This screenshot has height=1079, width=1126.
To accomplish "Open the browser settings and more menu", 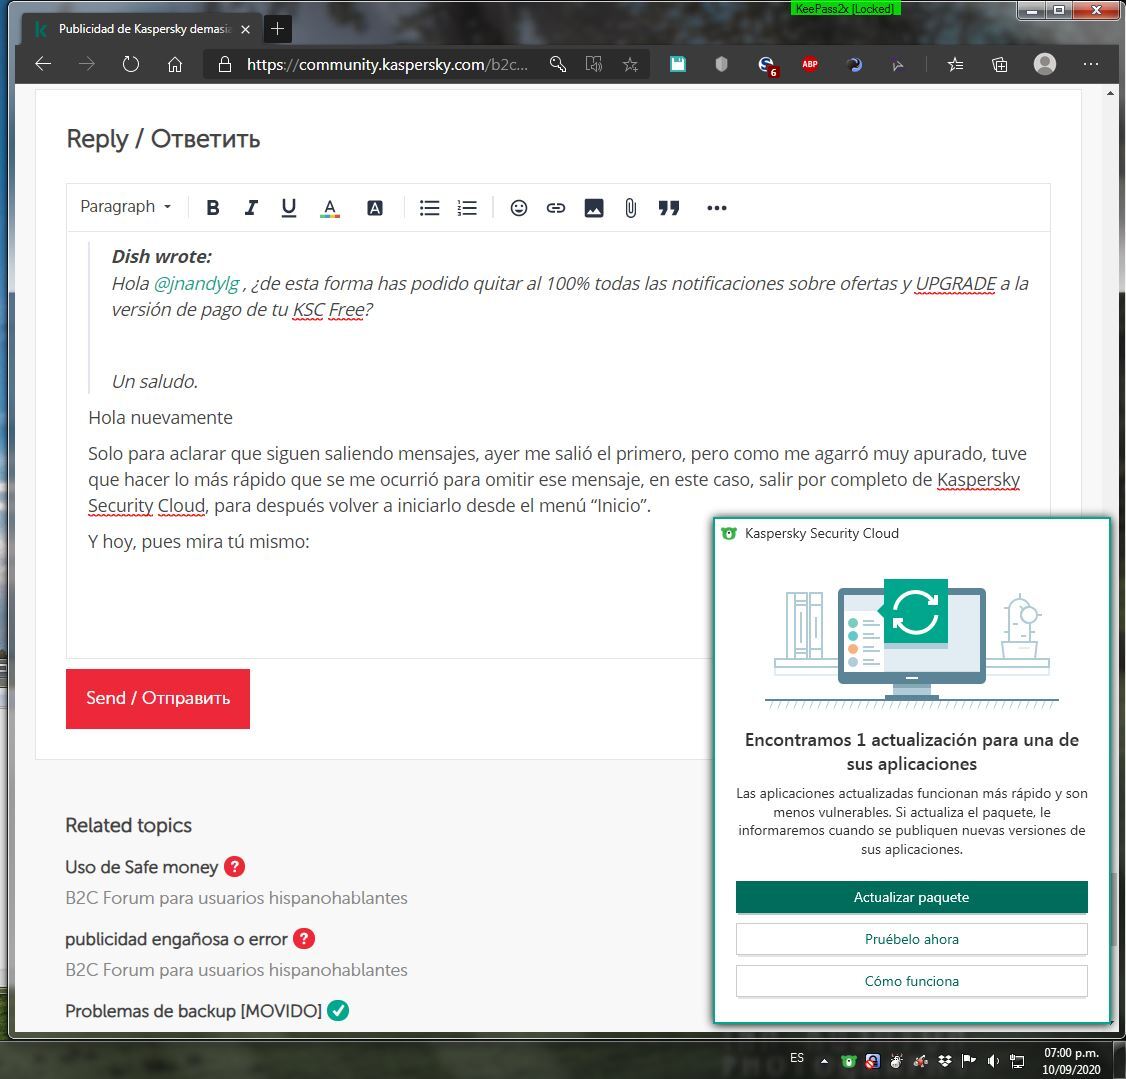I will [x=1091, y=65].
